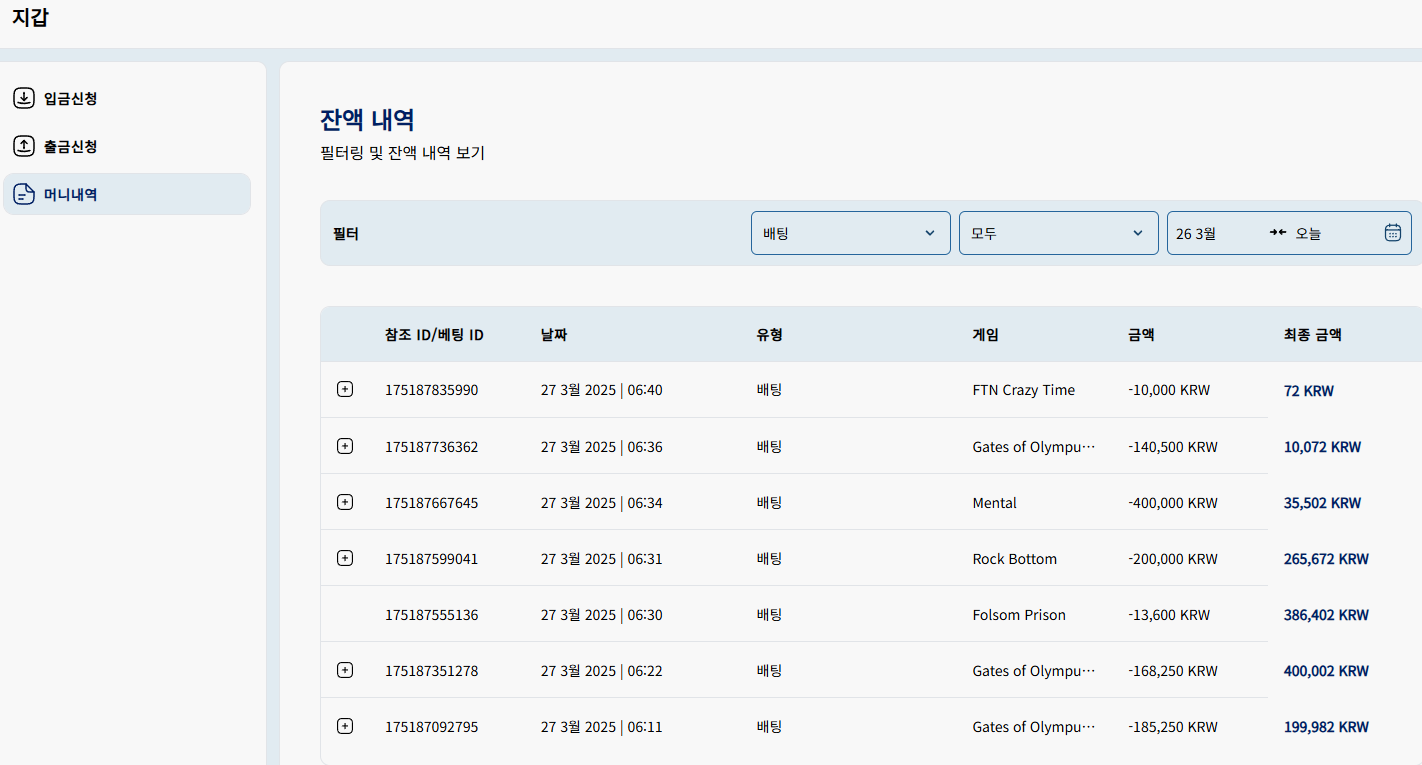Click the -185,250 KRW amount
The image size is (1422, 765).
(x=1173, y=727)
